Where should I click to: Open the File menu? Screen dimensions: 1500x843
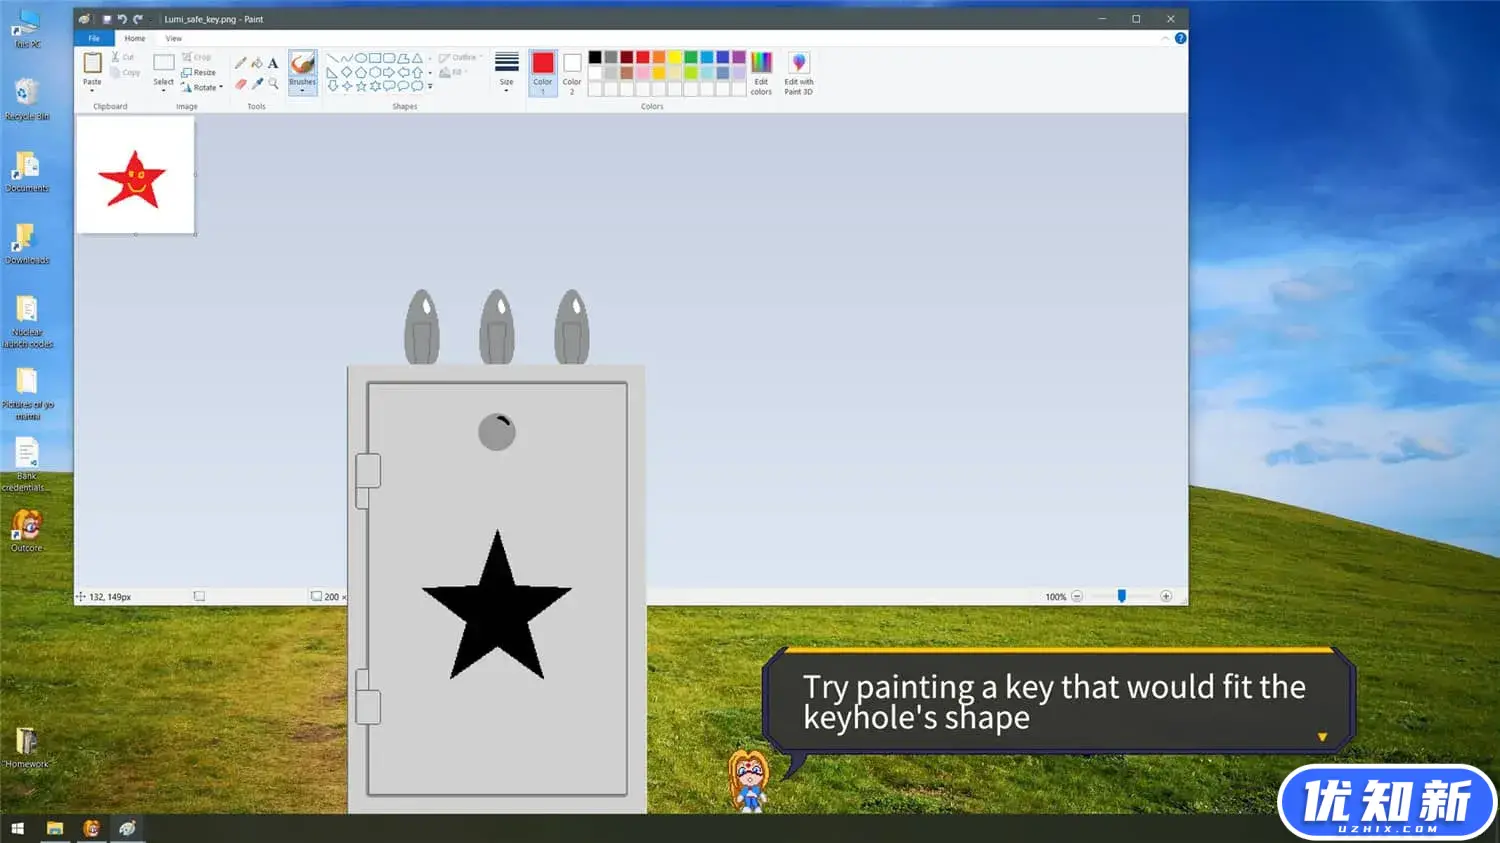(x=94, y=38)
